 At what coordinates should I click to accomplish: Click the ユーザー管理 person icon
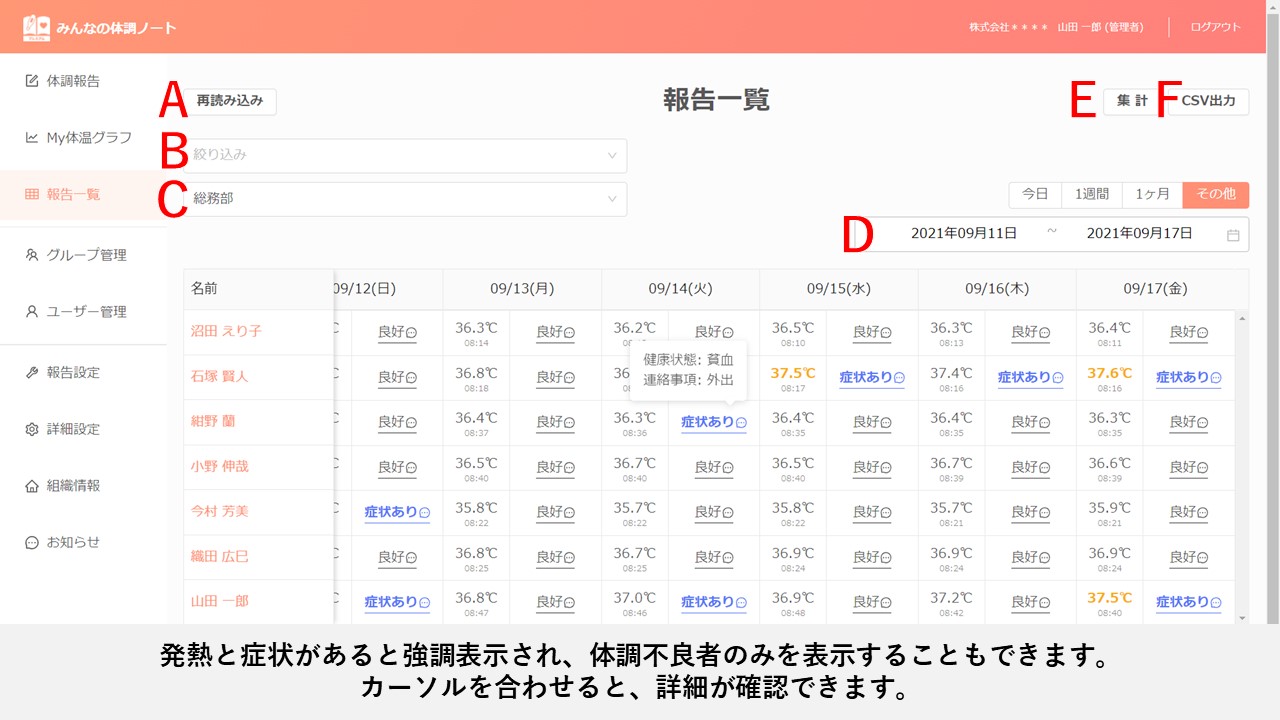32,312
